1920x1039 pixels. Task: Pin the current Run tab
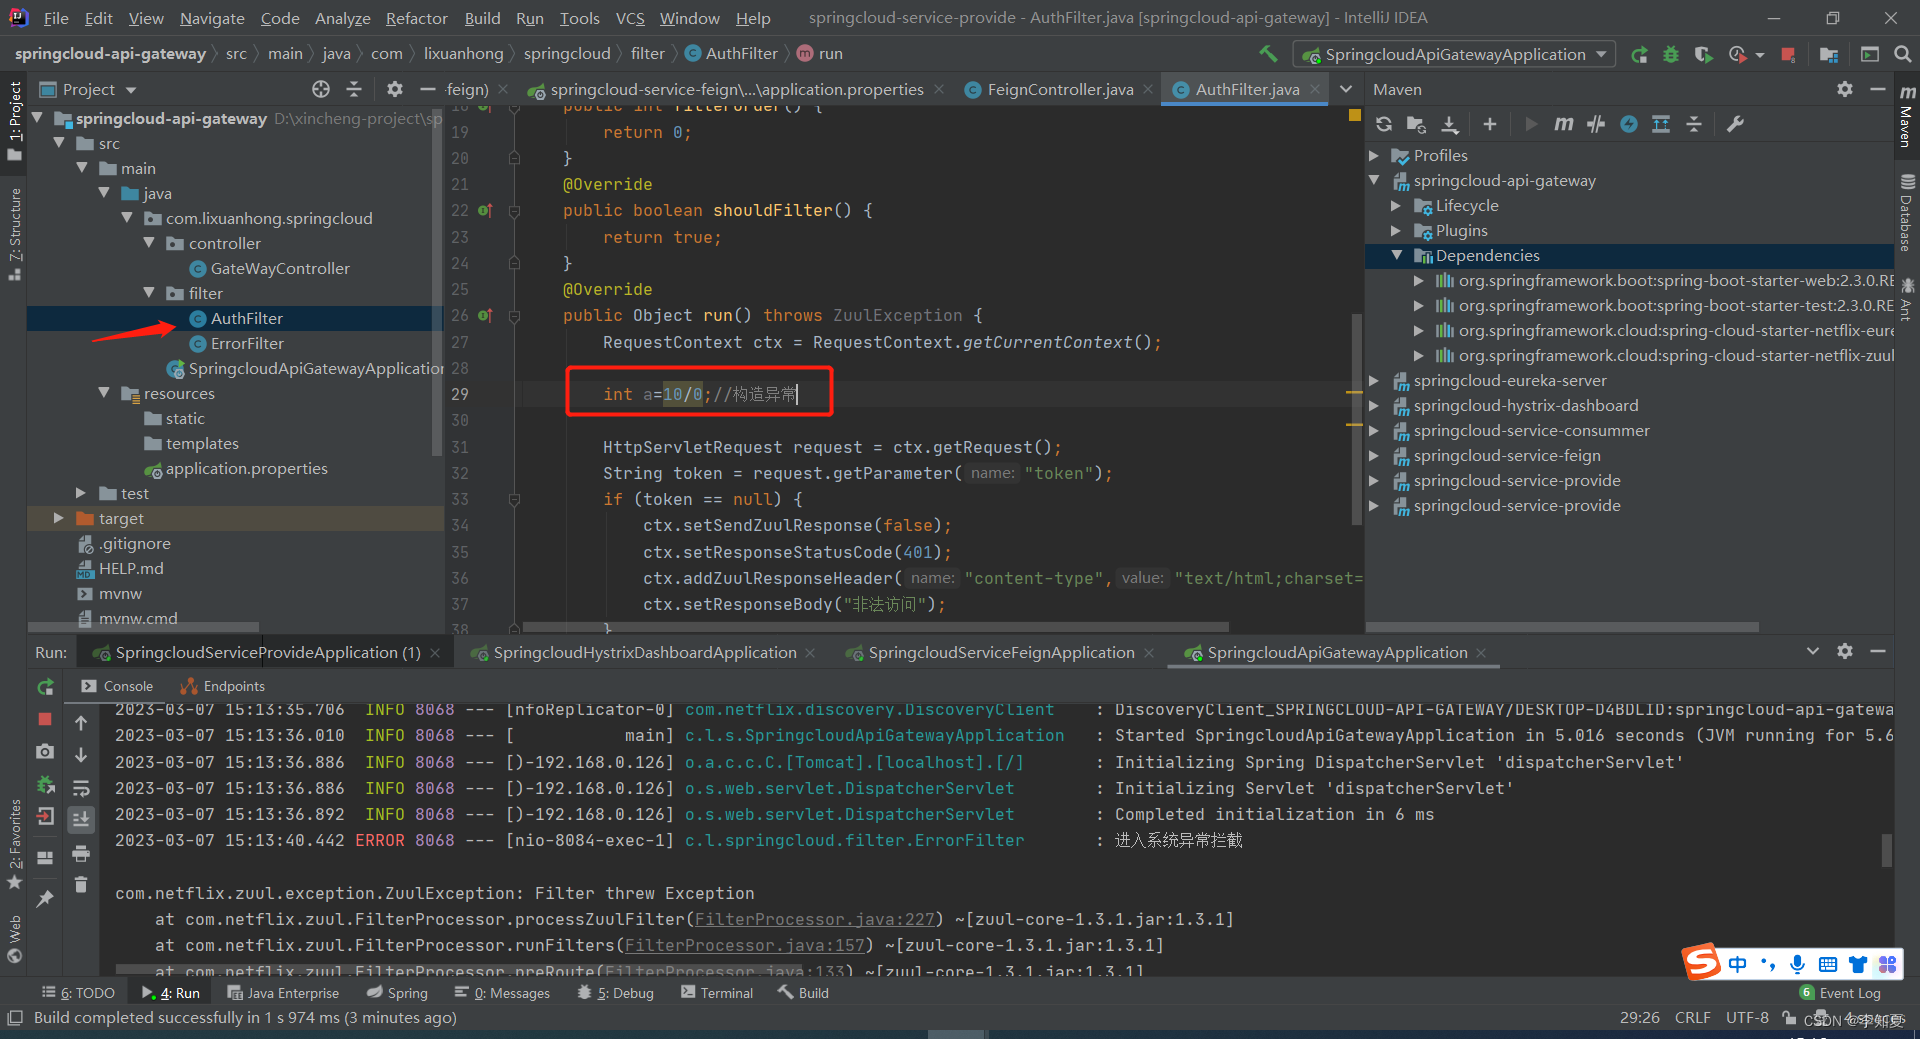click(45, 899)
